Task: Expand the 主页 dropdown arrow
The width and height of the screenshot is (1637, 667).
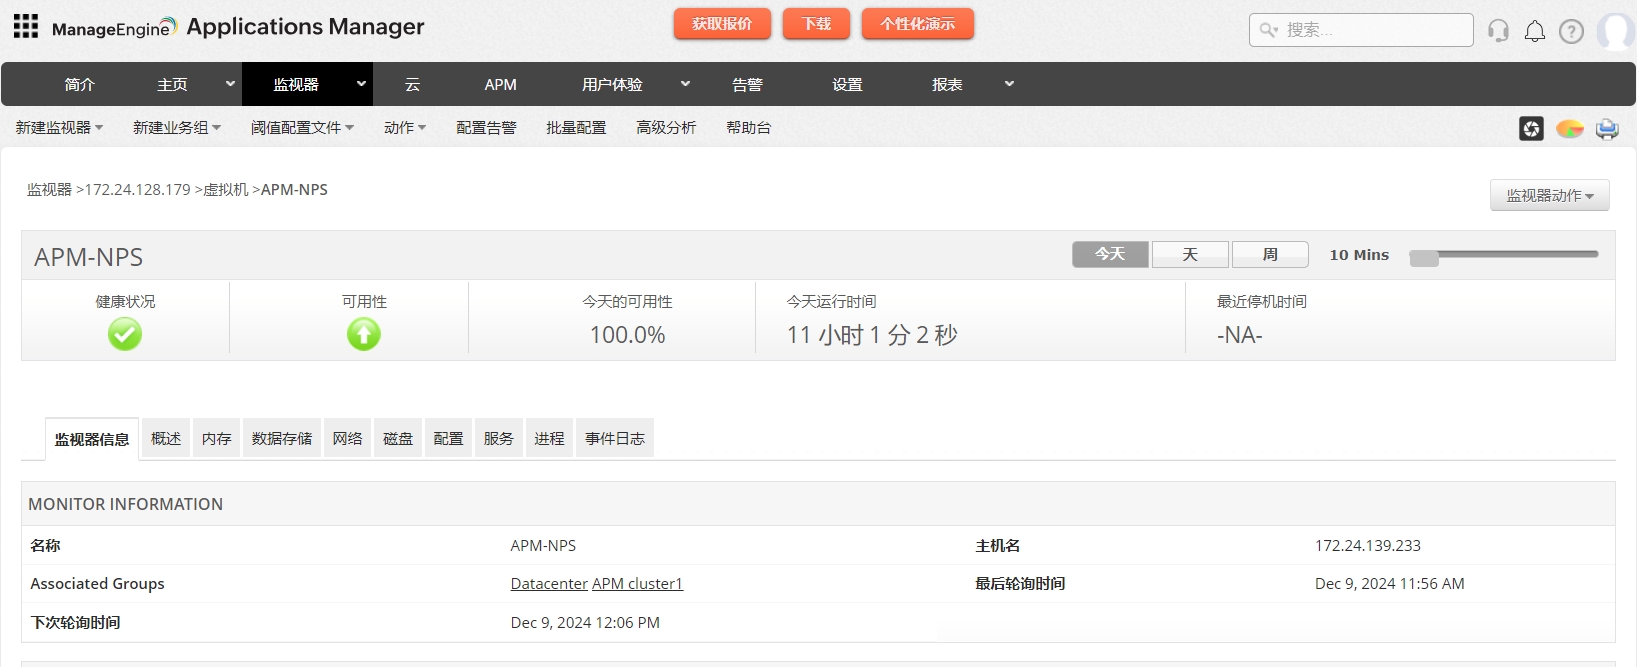Action: point(230,84)
